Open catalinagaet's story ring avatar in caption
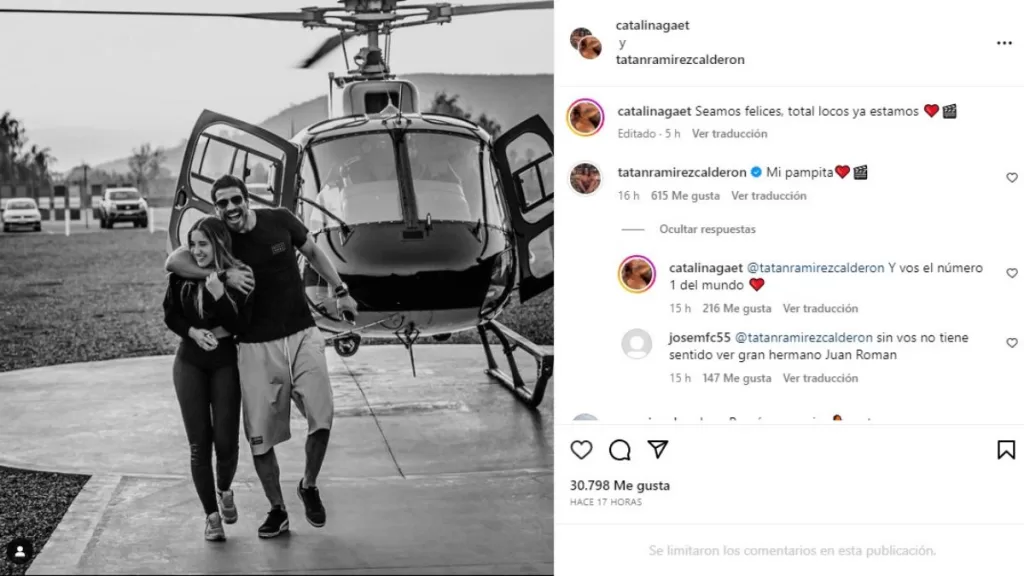Screen dimensions: 1024x576 pos(585,118)
